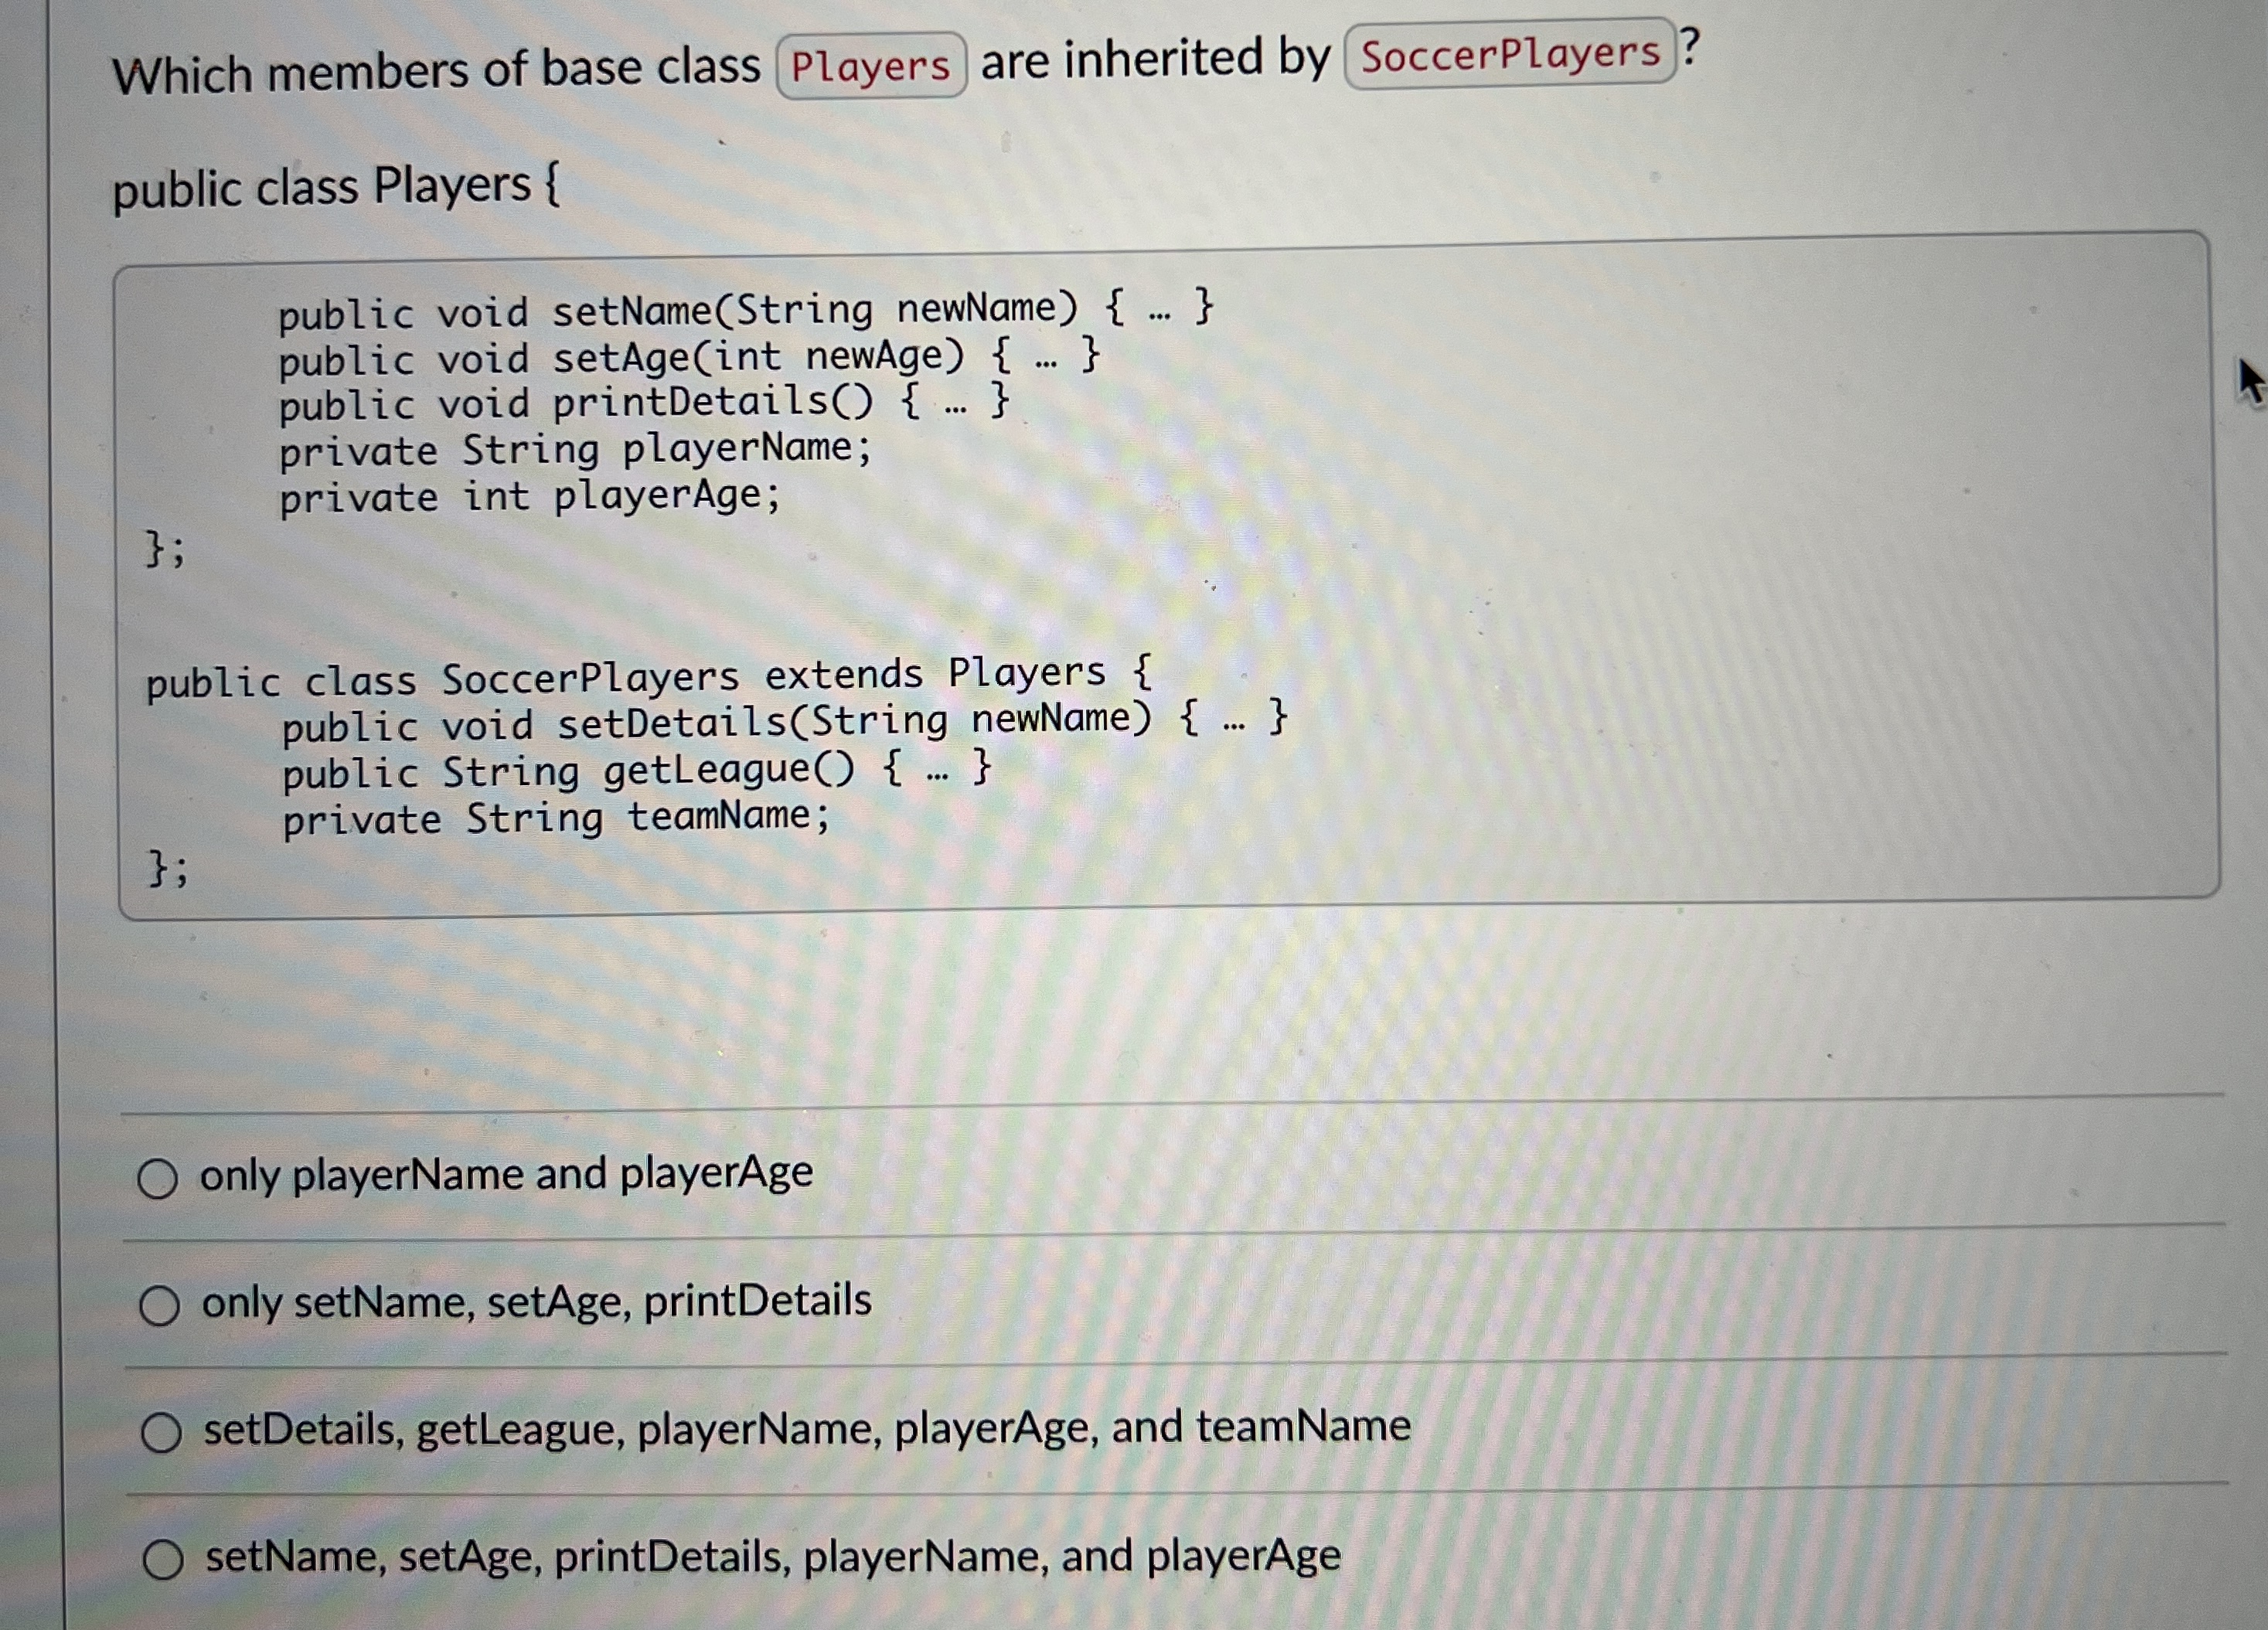Click the 'only setName, setAge, printDetails' answer text

pos(536,1302)
